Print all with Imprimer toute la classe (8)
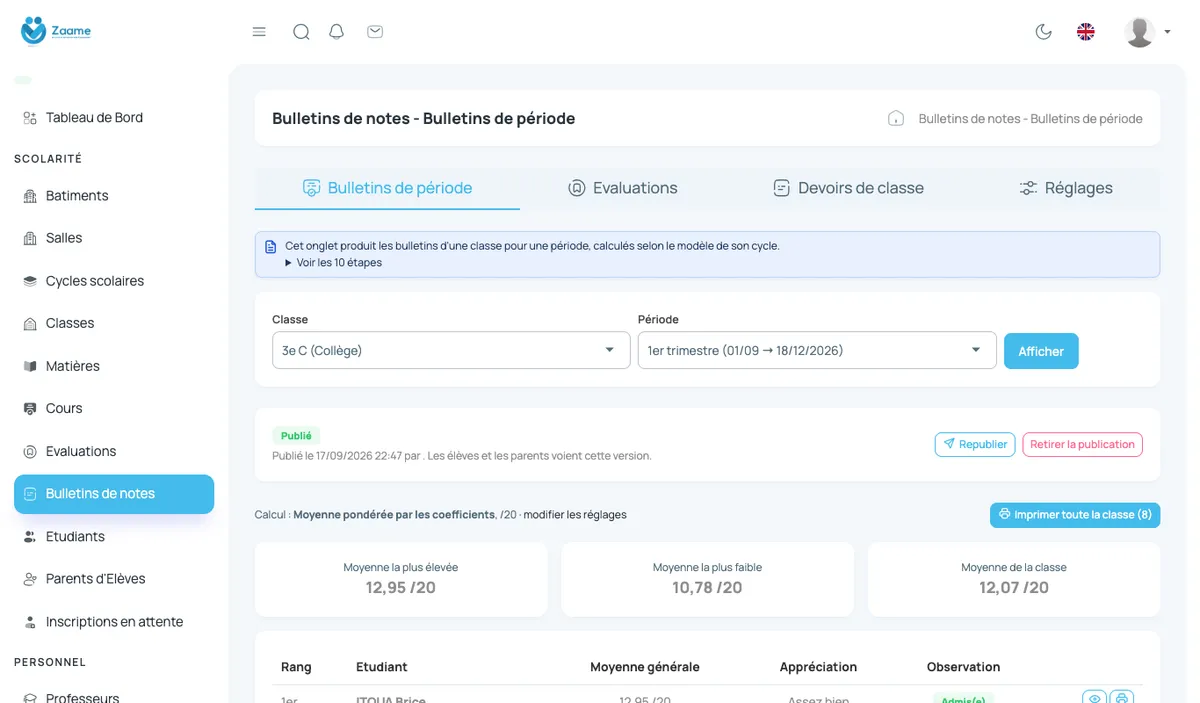The height and width of the screenshot is (703, 1200). click(1075, 515)
